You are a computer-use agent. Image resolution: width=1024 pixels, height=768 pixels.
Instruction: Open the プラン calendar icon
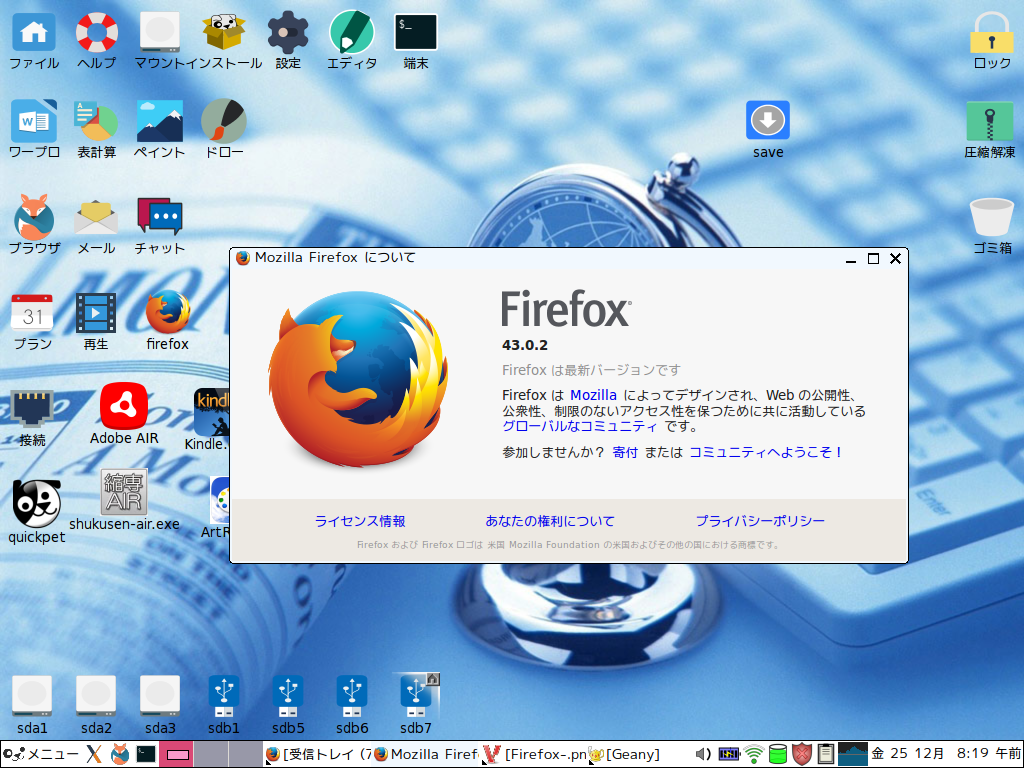pyautogui.click(x=33, y=313)
